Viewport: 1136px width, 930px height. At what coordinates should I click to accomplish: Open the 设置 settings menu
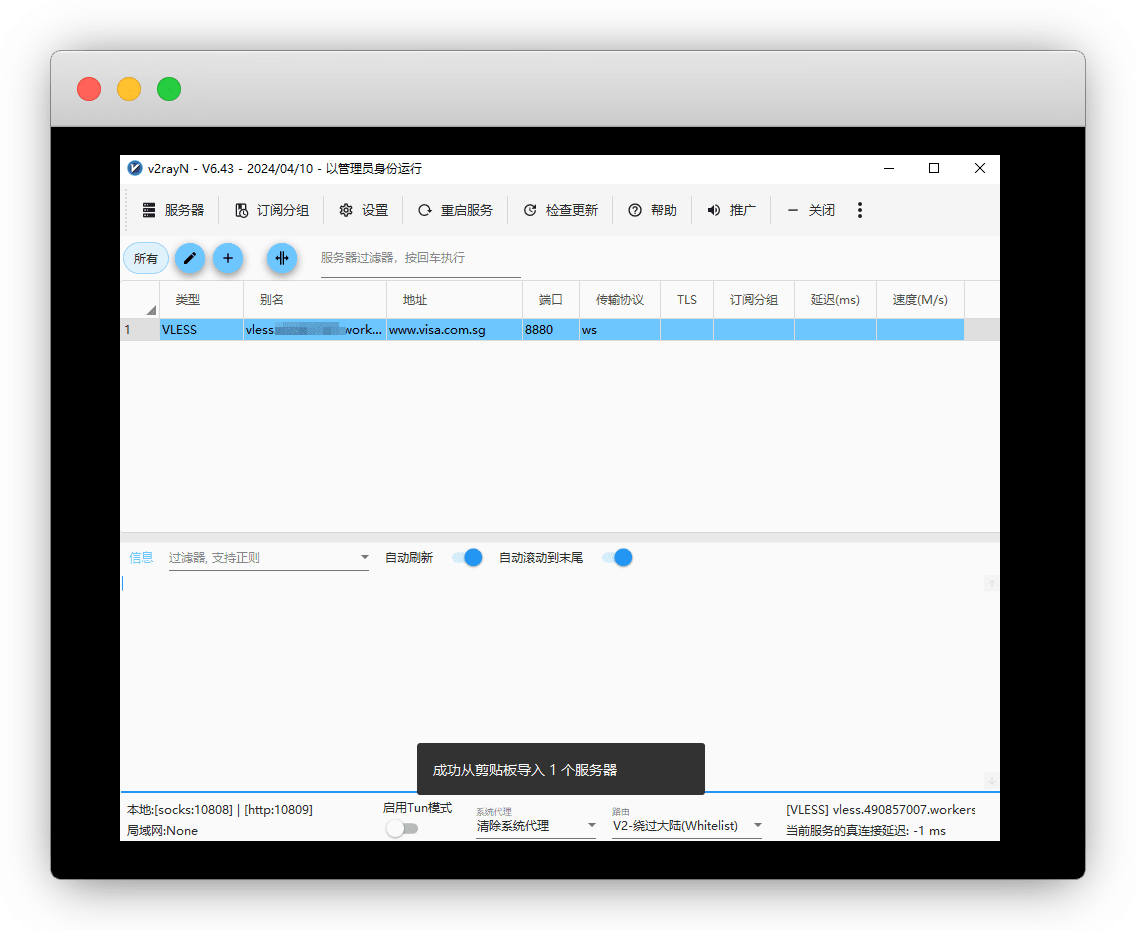click(x=364, y=210)
